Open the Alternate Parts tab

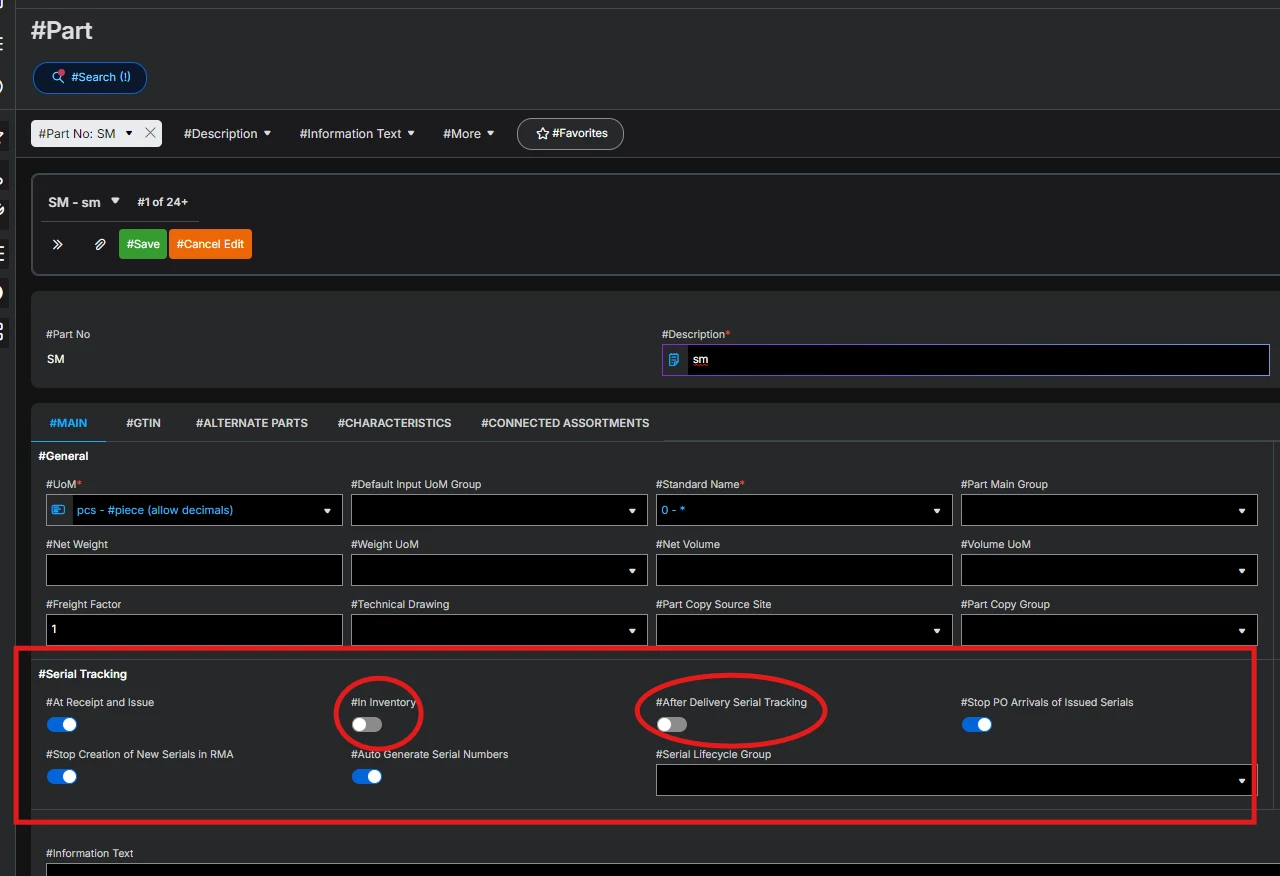point(251,423)
